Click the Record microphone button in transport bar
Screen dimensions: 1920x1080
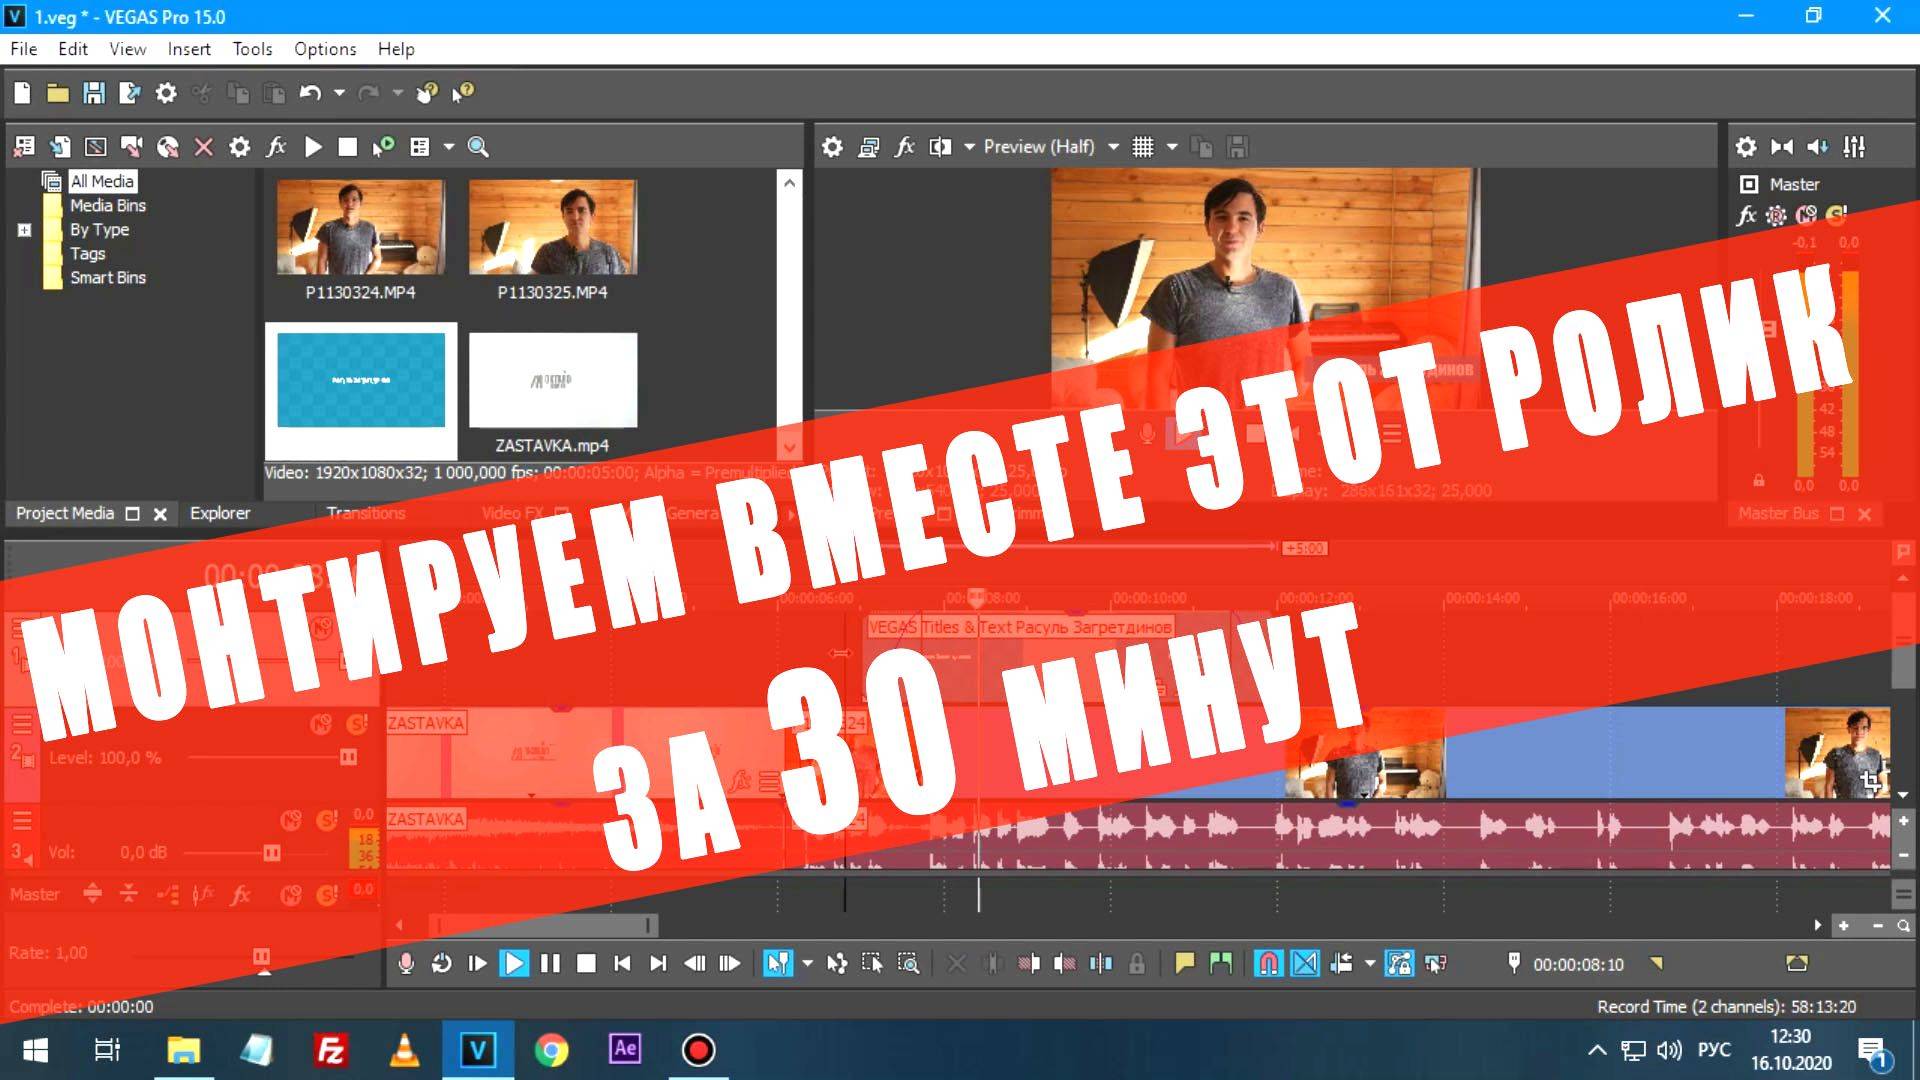pyautogui.click(x=405, y=964)
